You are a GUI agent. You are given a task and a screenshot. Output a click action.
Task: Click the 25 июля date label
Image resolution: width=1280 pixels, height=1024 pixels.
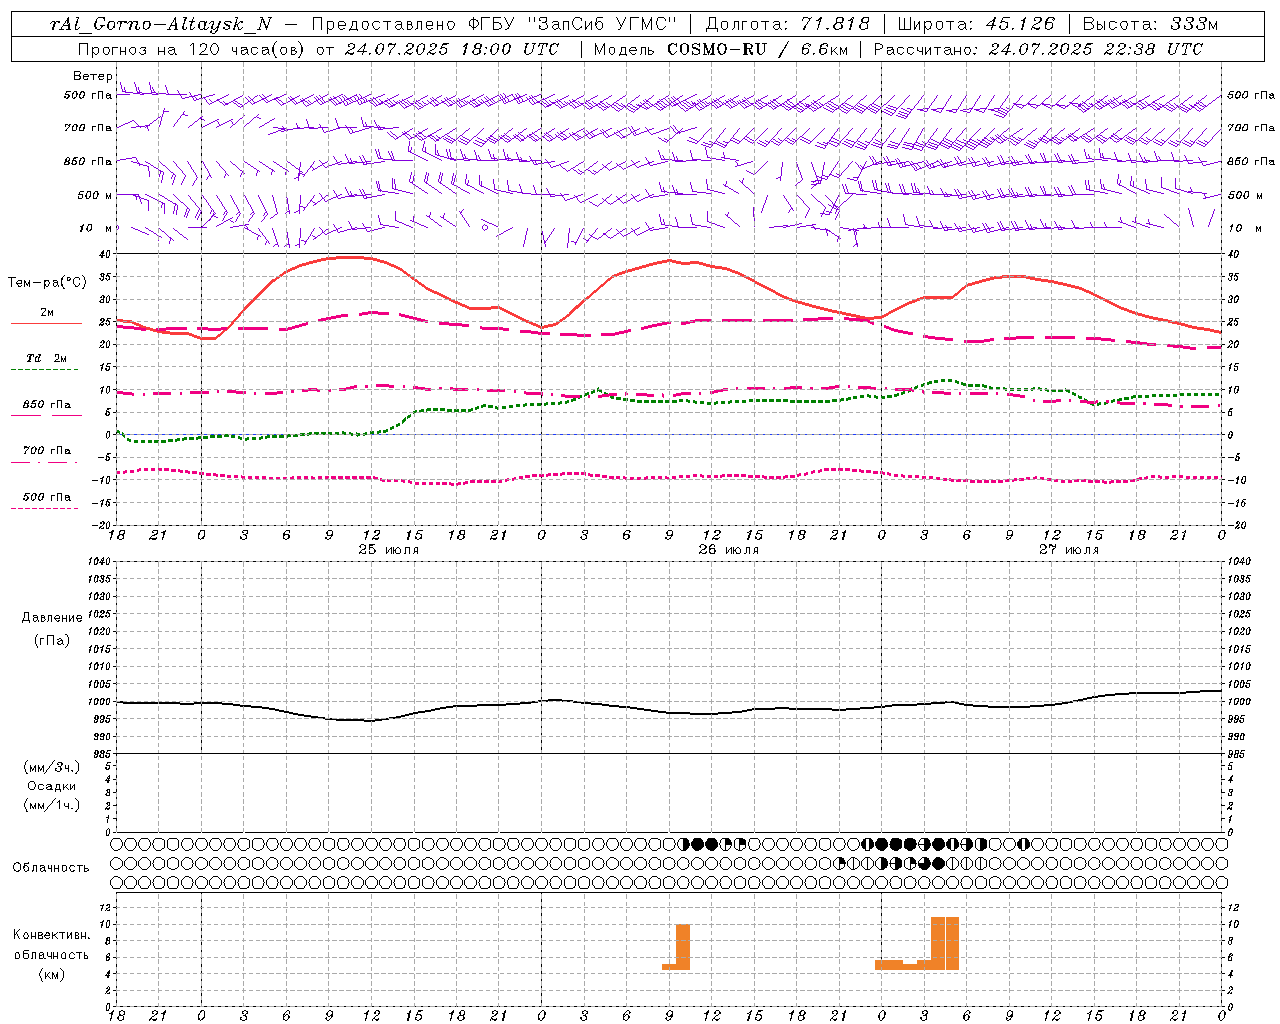click(389, 550)
